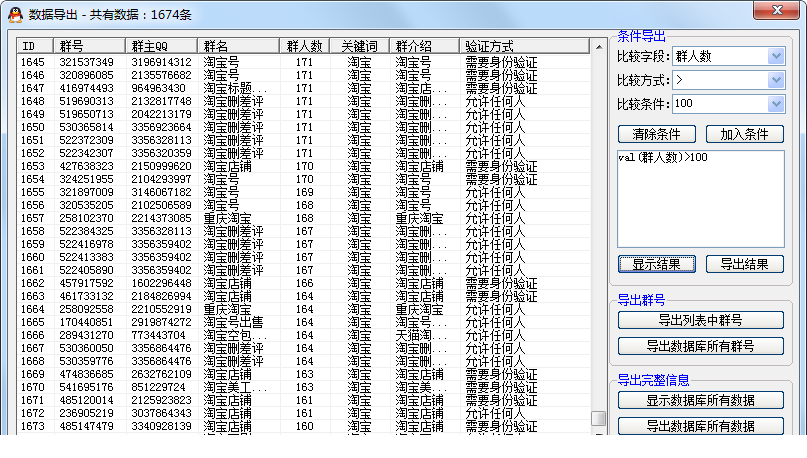Click group number 522416978

pos(86,244)
